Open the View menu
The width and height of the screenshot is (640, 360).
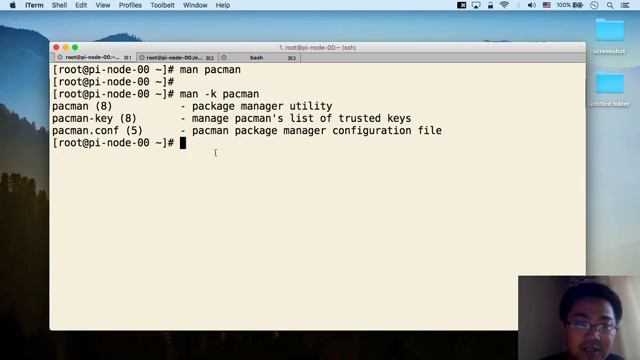(x=103, y=5)
